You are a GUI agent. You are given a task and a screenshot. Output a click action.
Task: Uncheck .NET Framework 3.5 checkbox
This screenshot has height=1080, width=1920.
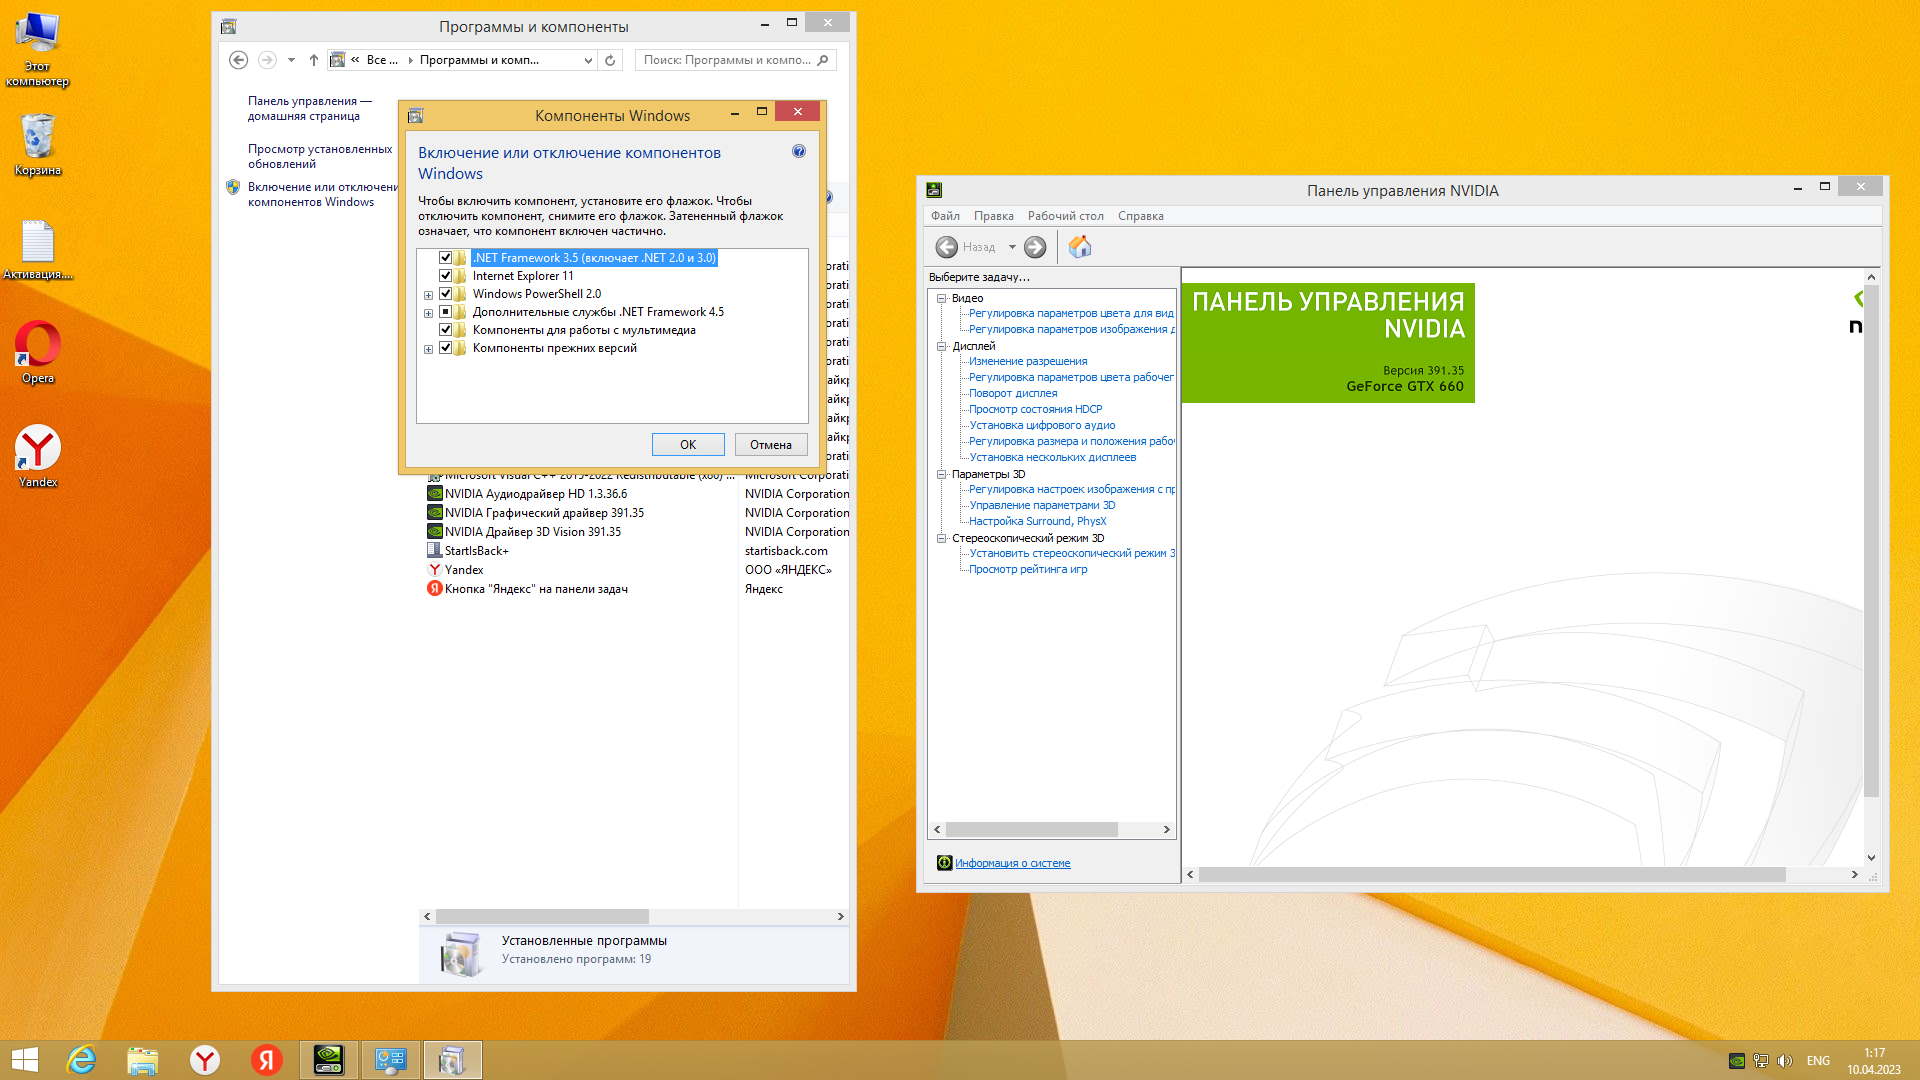tap(446, 258)
